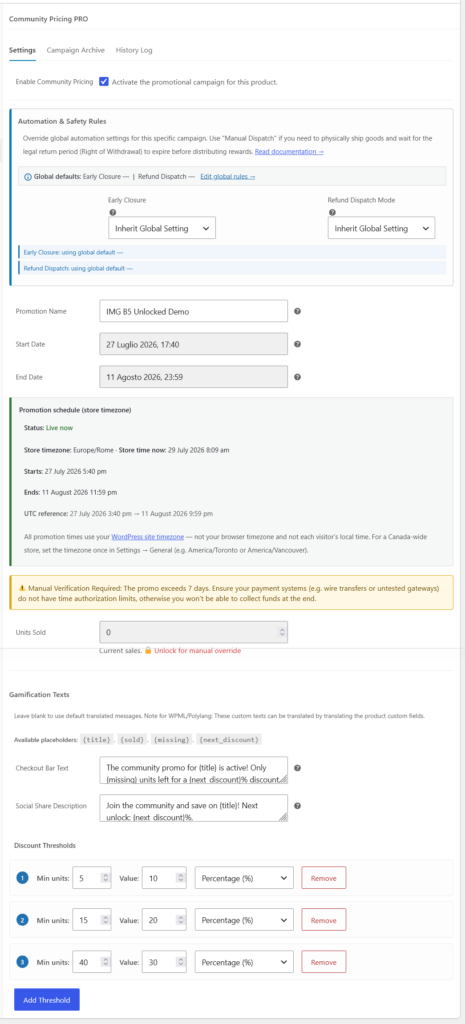
Task: Click Unlock for manual override
Action: (198, 651)
